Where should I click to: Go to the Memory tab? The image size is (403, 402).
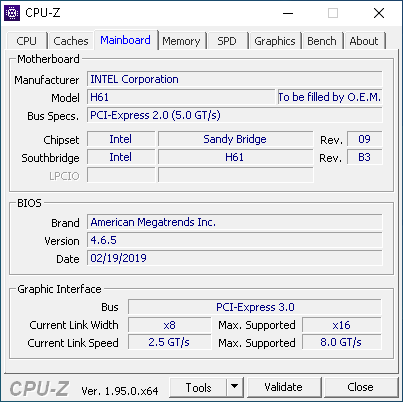point(181,41)
